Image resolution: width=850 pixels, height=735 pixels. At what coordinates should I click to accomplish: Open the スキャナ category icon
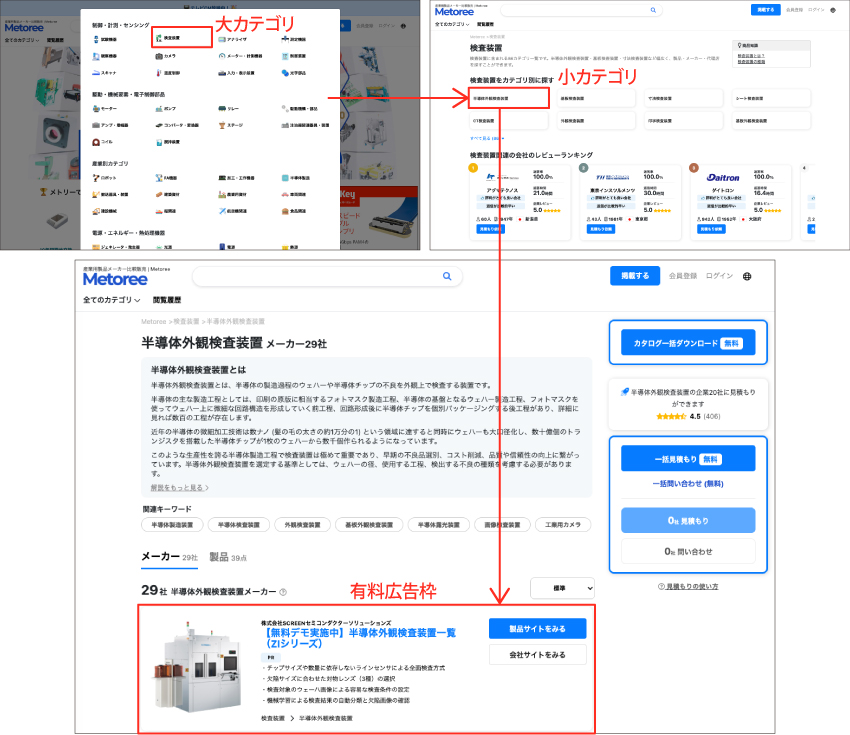click(96, 73)
